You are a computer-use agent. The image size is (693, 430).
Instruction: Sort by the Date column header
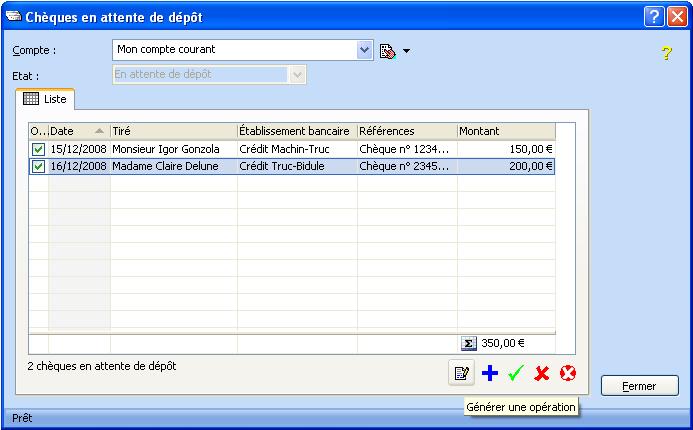[x=78, y=131]
